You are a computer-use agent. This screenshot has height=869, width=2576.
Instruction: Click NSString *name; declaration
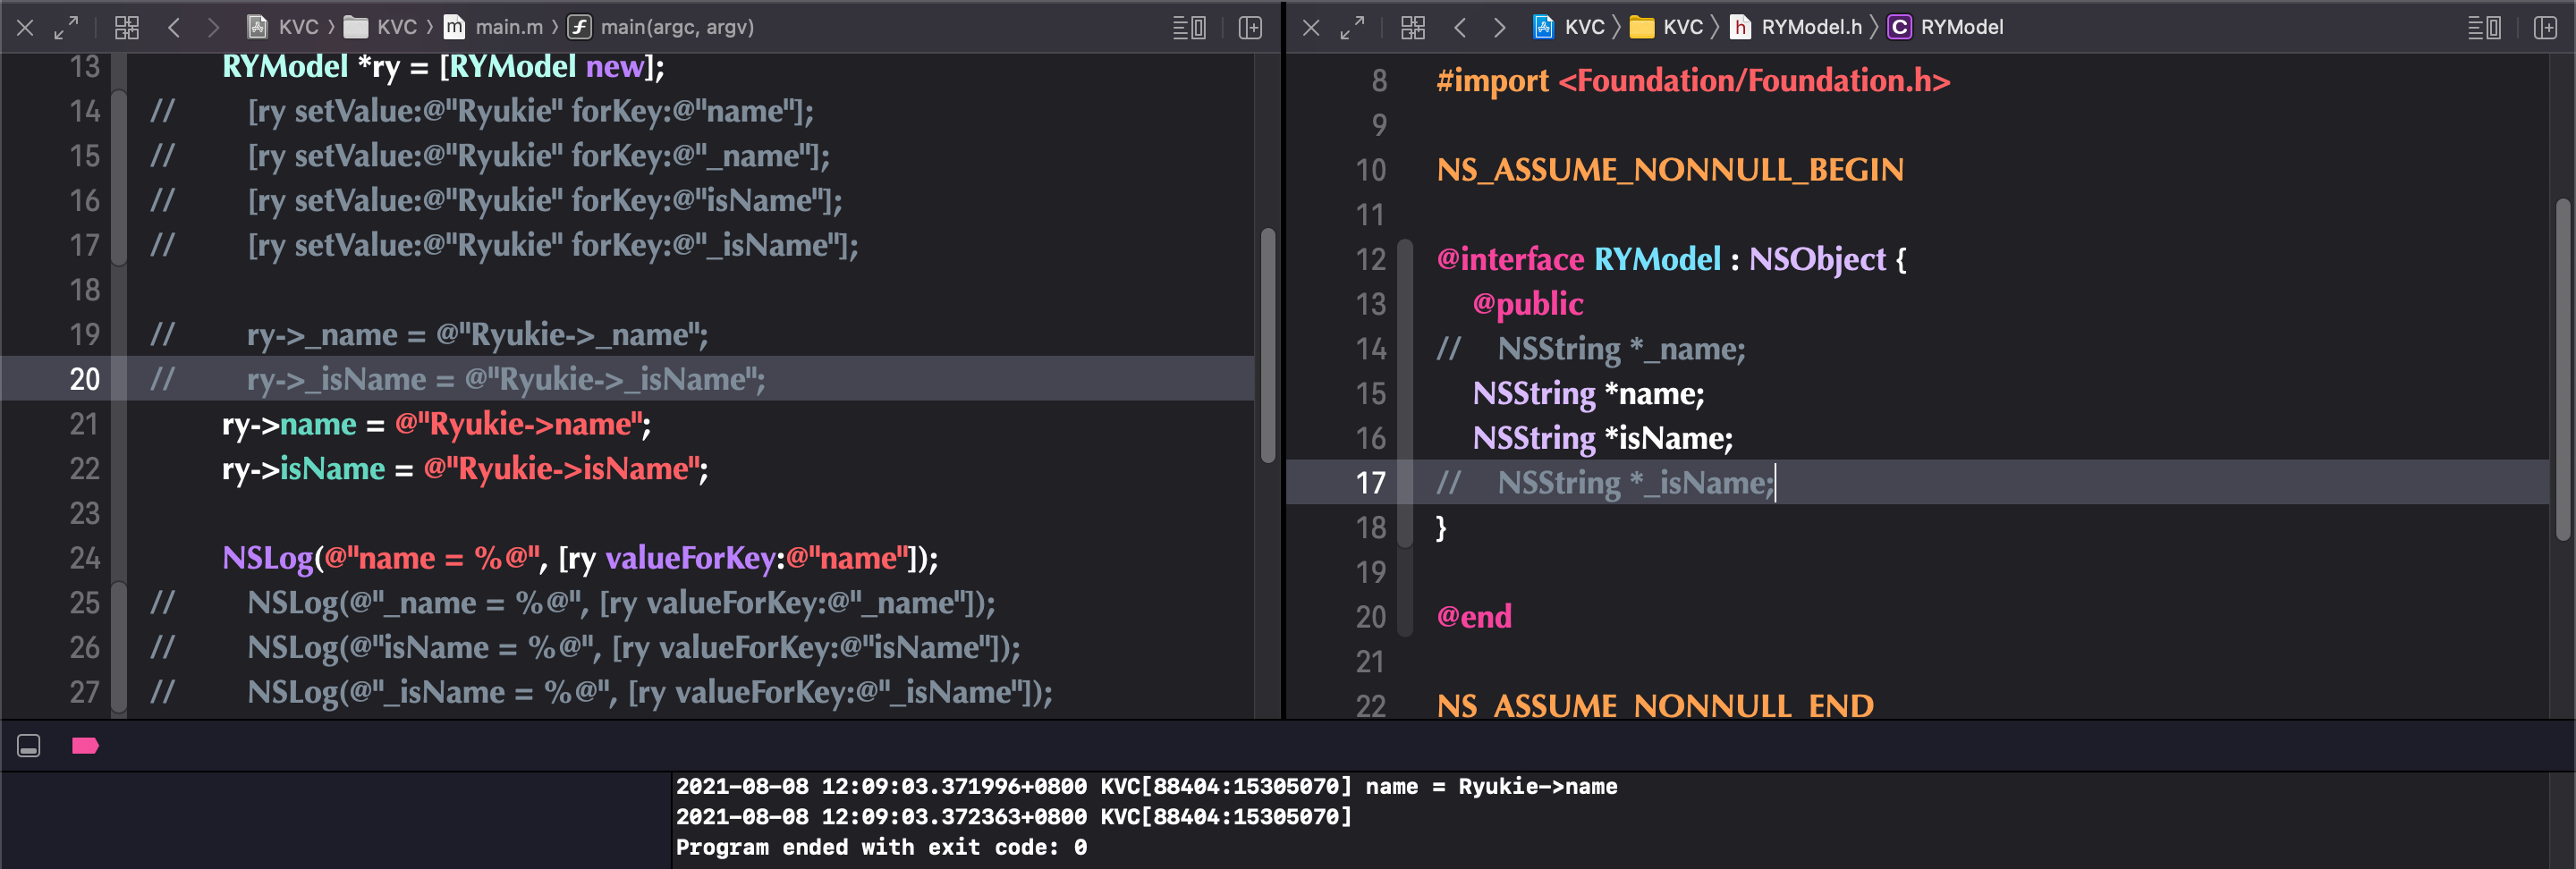point(1588,394)
